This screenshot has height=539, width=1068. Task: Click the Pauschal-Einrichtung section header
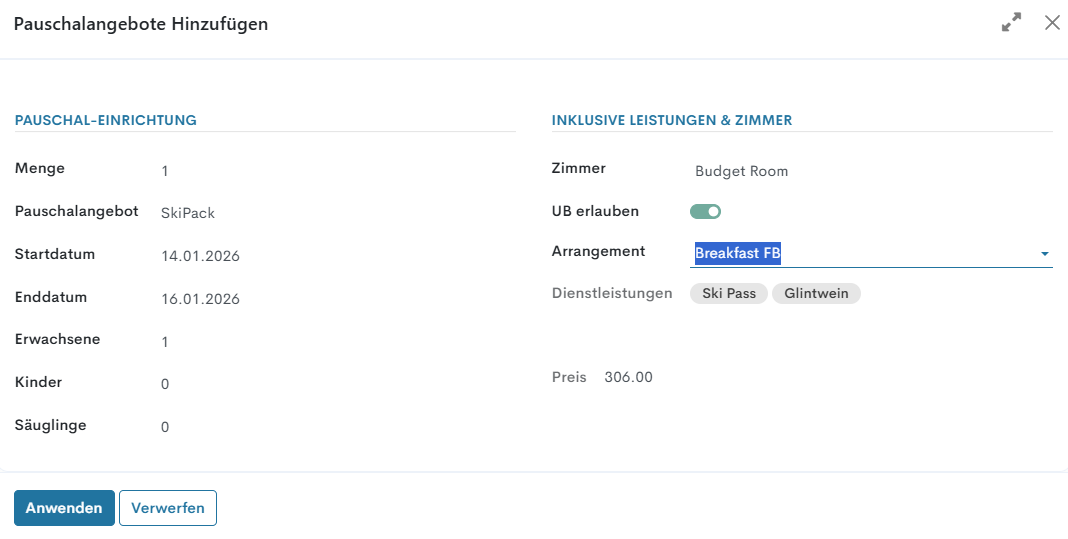pos(106,120)
